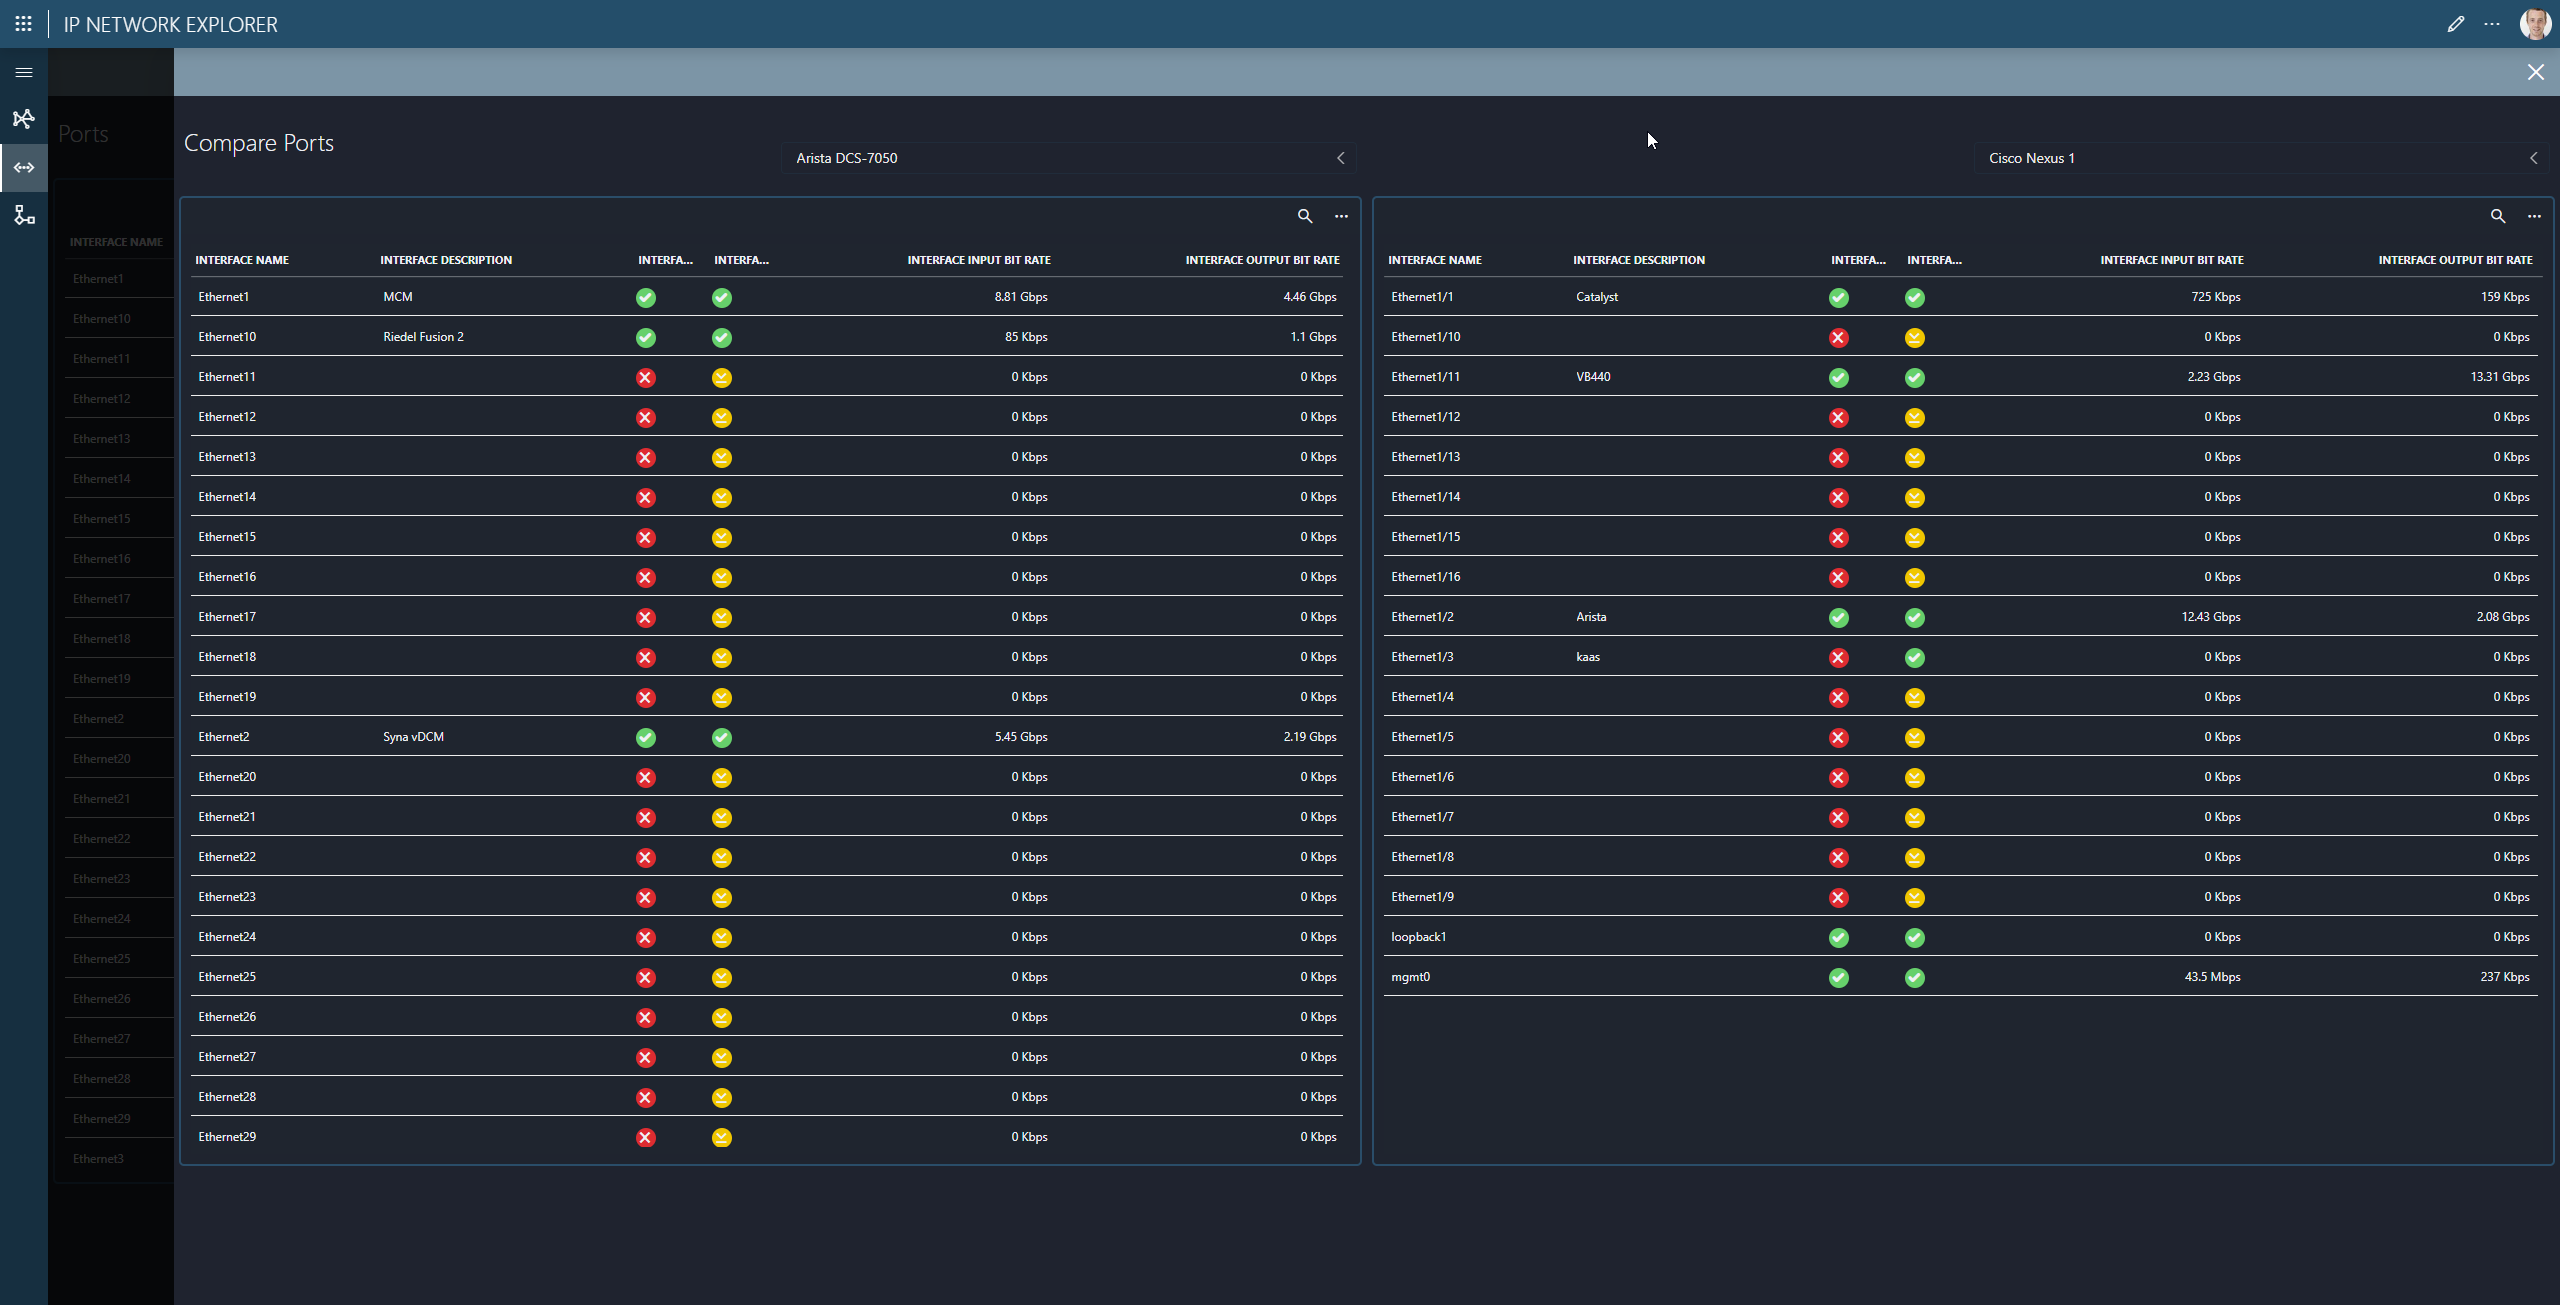This screenshot has width=2560, height=1305.
Task: Click red status icon for Ethernet1/10 row
Action: coord(1839,338)
